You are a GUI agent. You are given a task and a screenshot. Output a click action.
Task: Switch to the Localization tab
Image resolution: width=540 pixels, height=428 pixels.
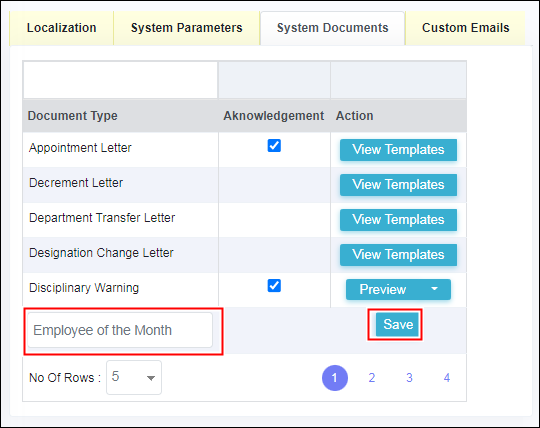coord(62,28)
